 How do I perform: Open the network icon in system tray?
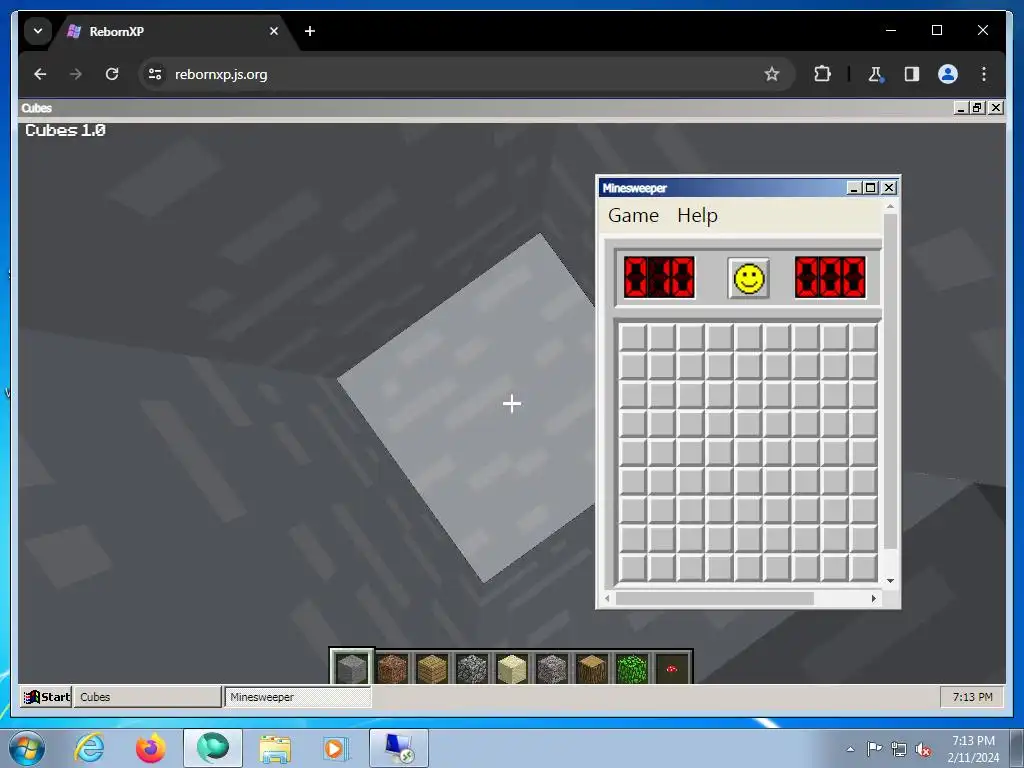899,750
